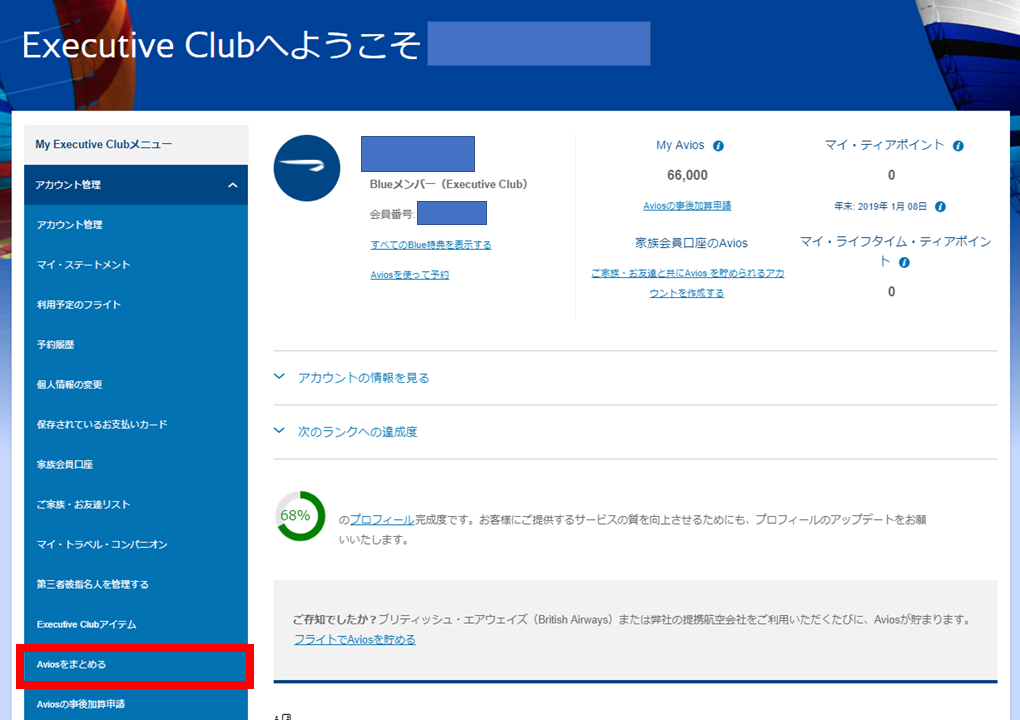
Task: Click Blueメンバー (Executive Club) text
Action: click(448, 185)
